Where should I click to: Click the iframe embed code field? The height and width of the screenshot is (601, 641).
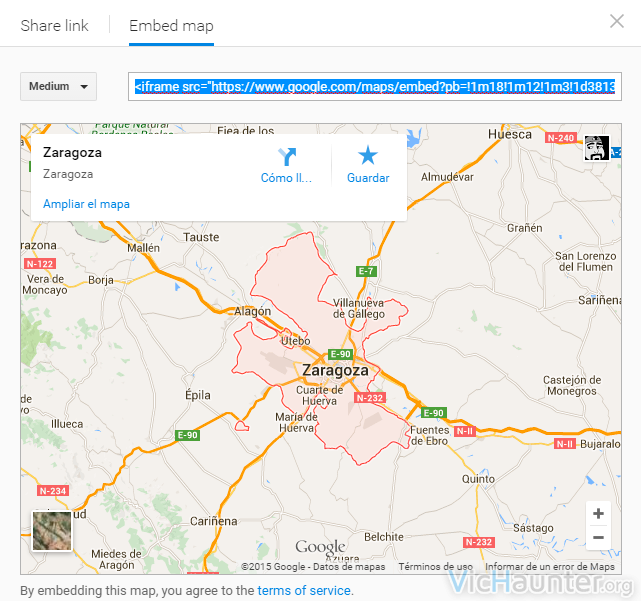pyautogui.click(x=374, y=86)
